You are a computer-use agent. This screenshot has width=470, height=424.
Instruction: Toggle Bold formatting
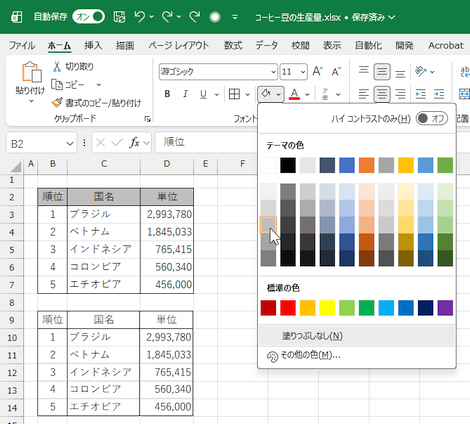tap(167, 94)
